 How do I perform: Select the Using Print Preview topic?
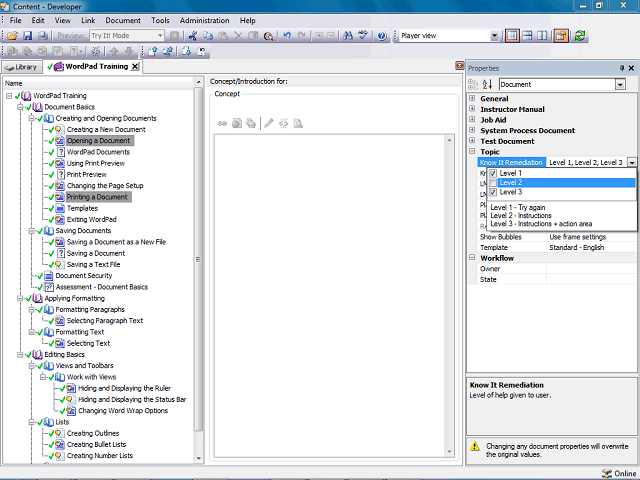(x=96, y=163)
